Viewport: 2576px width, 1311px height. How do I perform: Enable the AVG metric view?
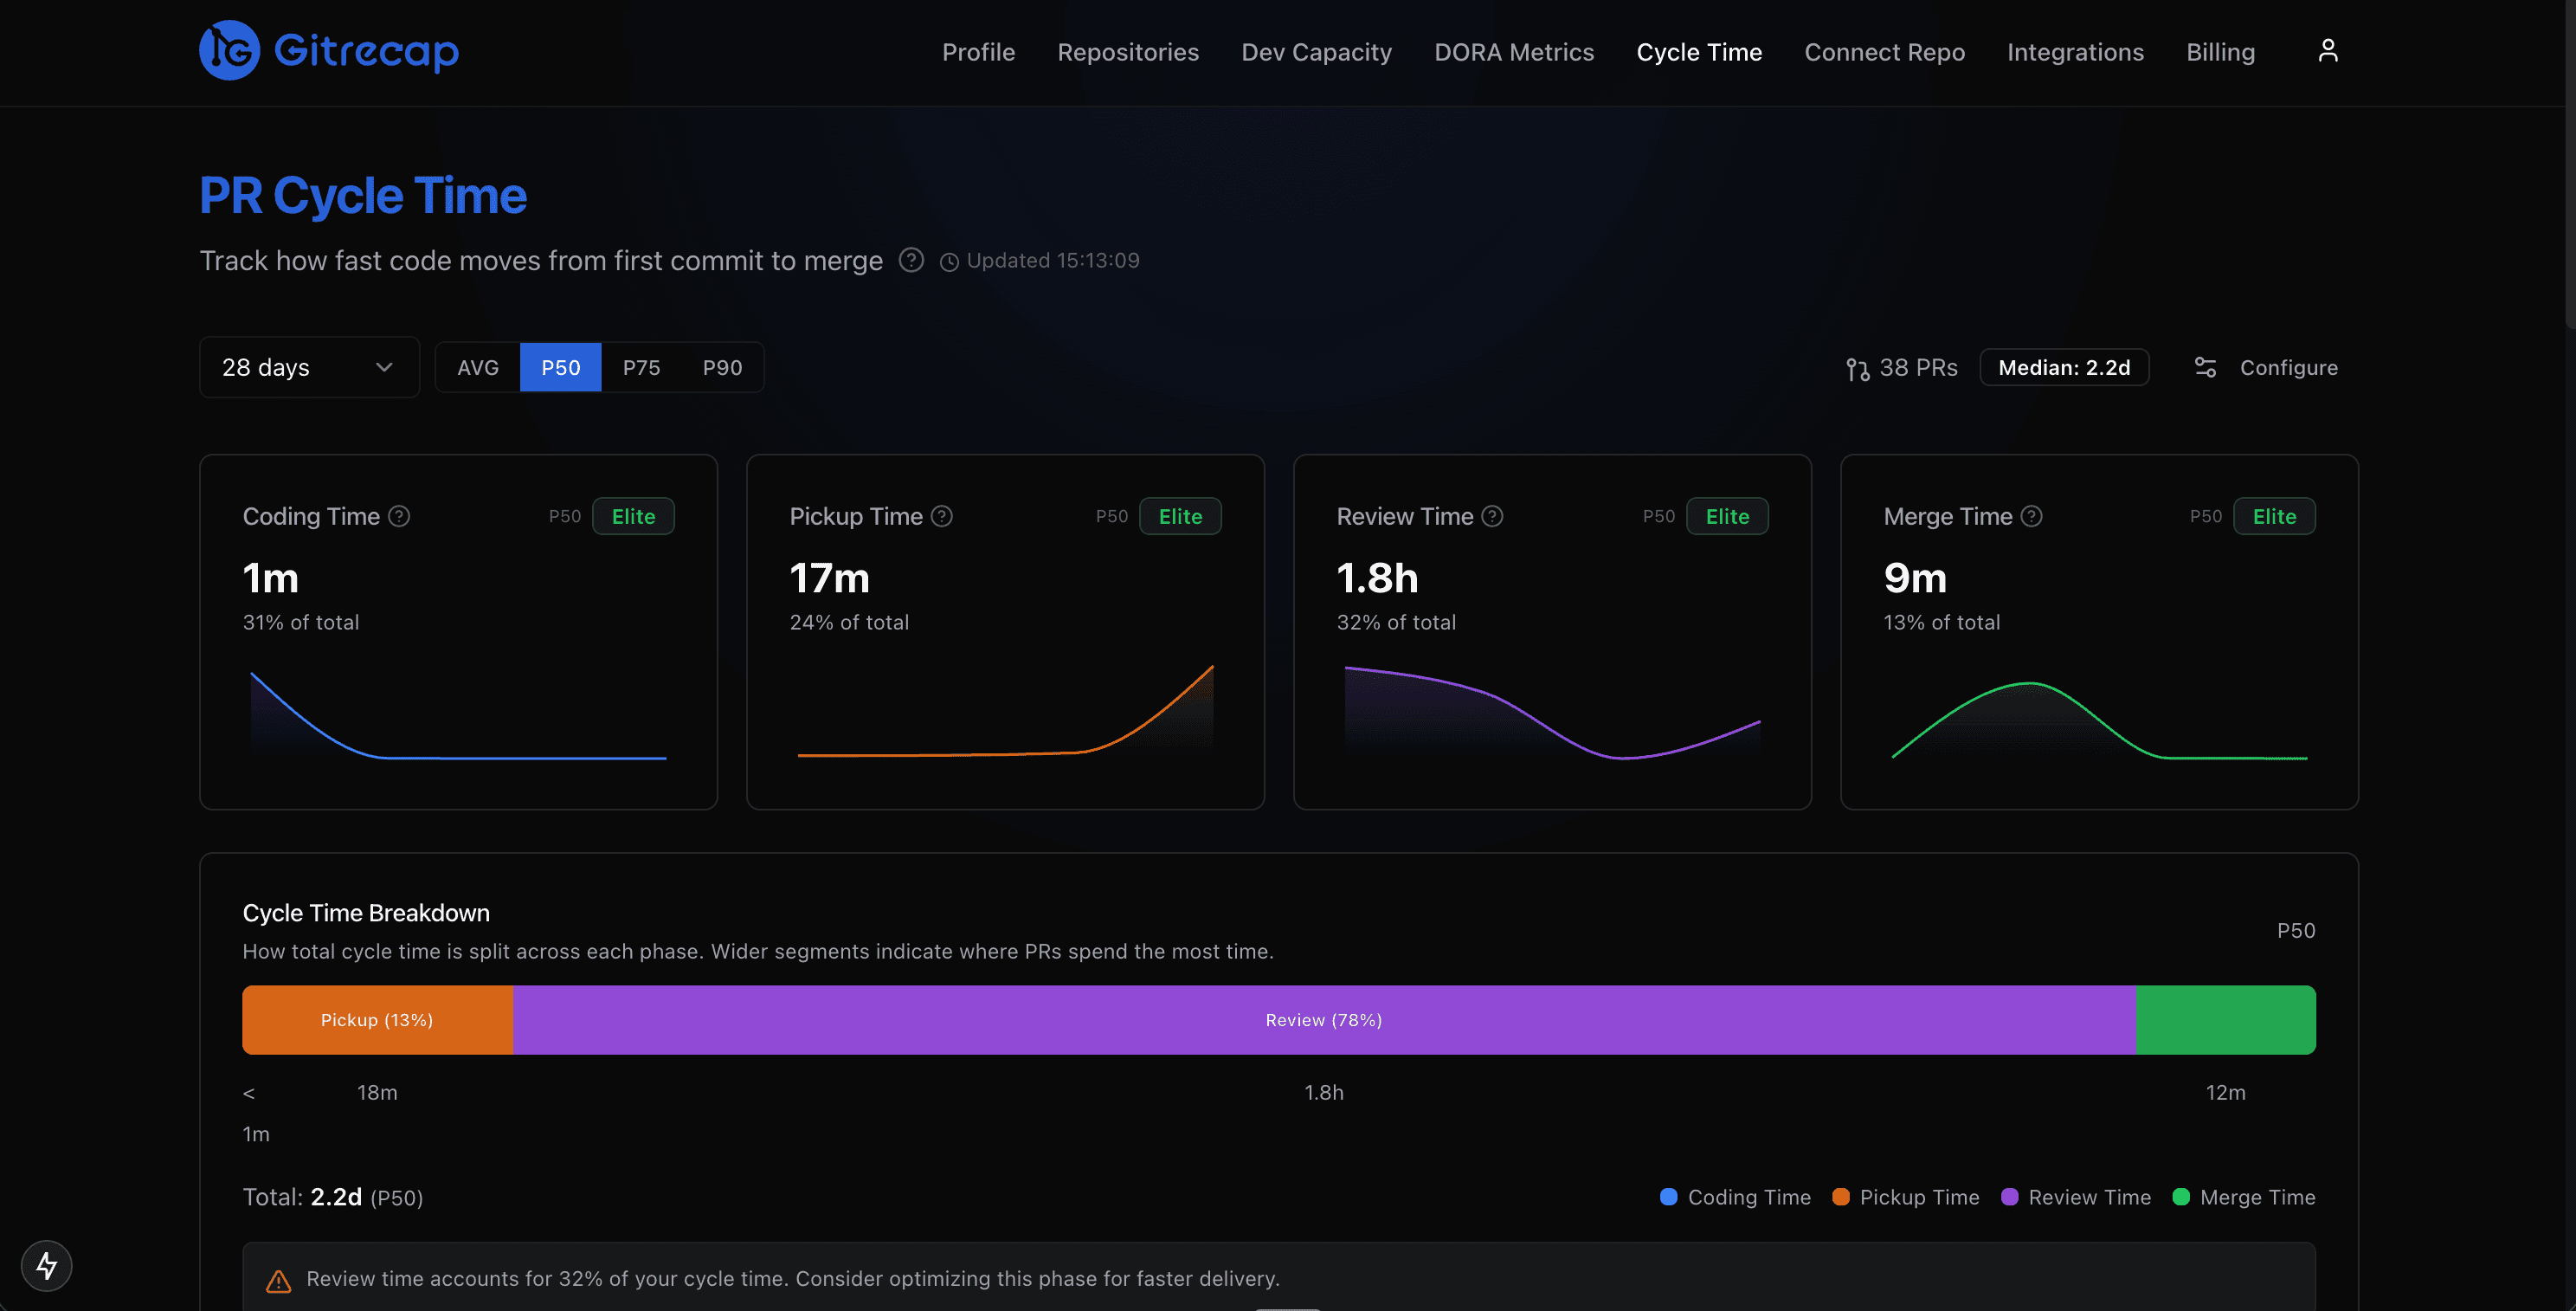pos(477,367)
